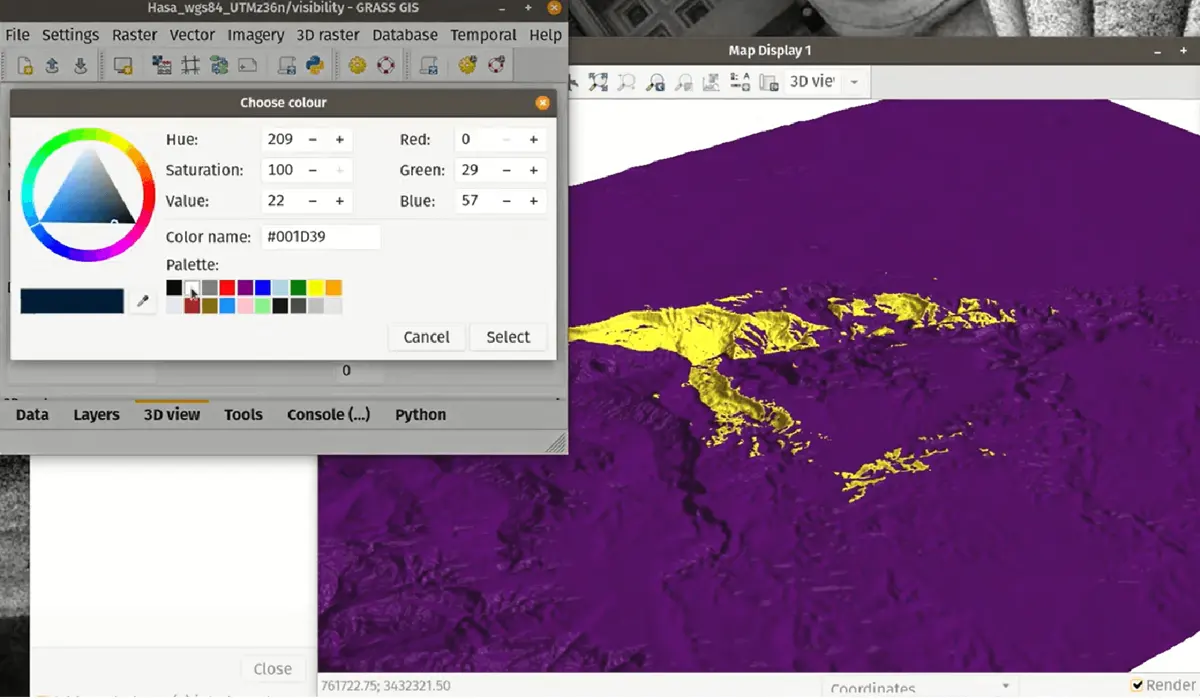This screenshot has width=1200, height=699.
Task: Open raster map calculator icon
Action: [x=161, y=66]
